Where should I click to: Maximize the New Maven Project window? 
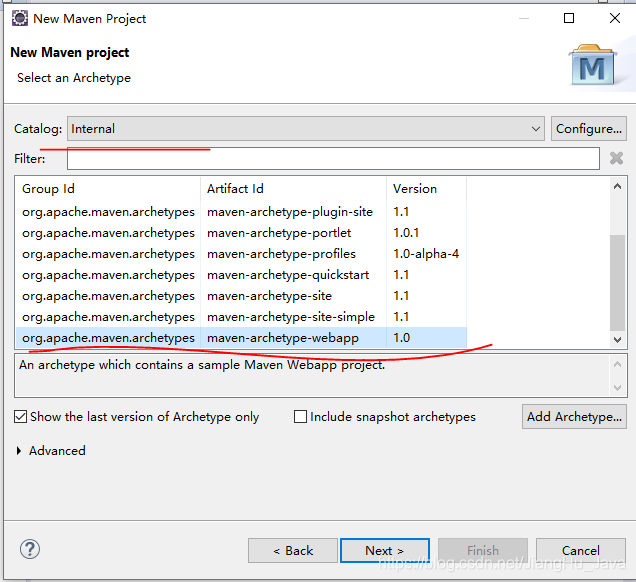click(569, 18)
